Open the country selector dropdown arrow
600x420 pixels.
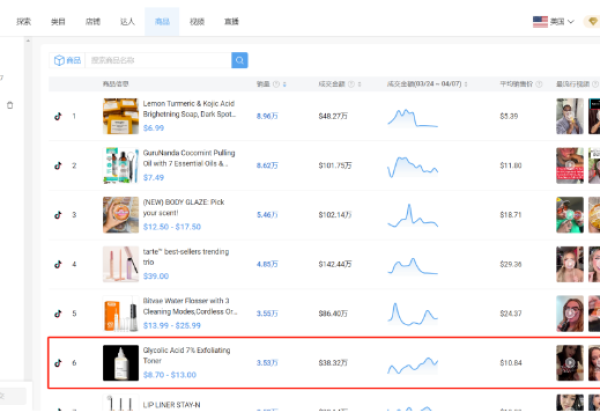(x=571, y=22)
